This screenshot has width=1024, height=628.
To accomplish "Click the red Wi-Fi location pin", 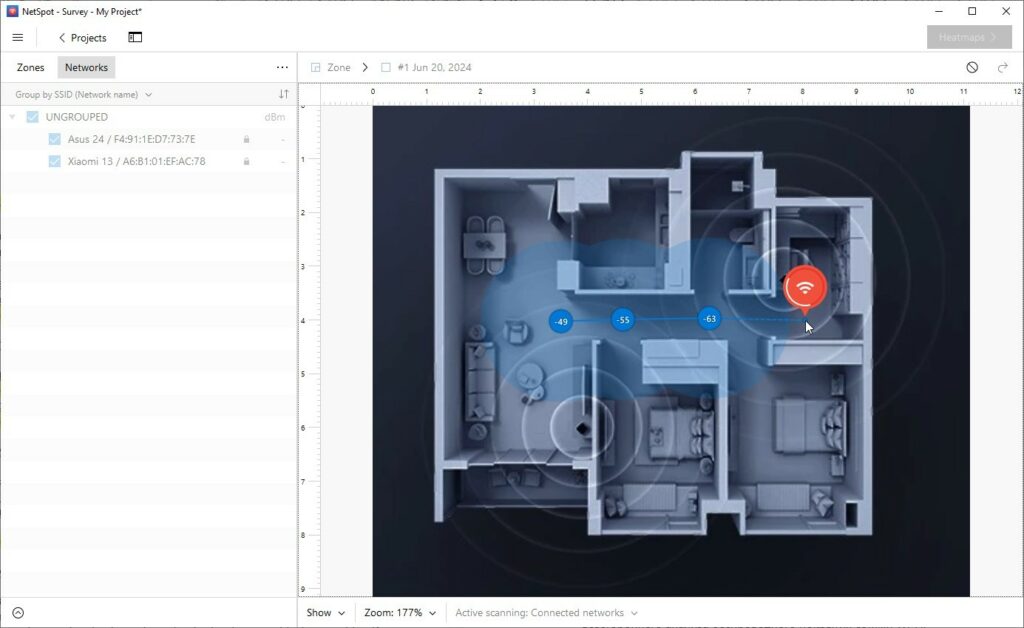I will (805, 288).
